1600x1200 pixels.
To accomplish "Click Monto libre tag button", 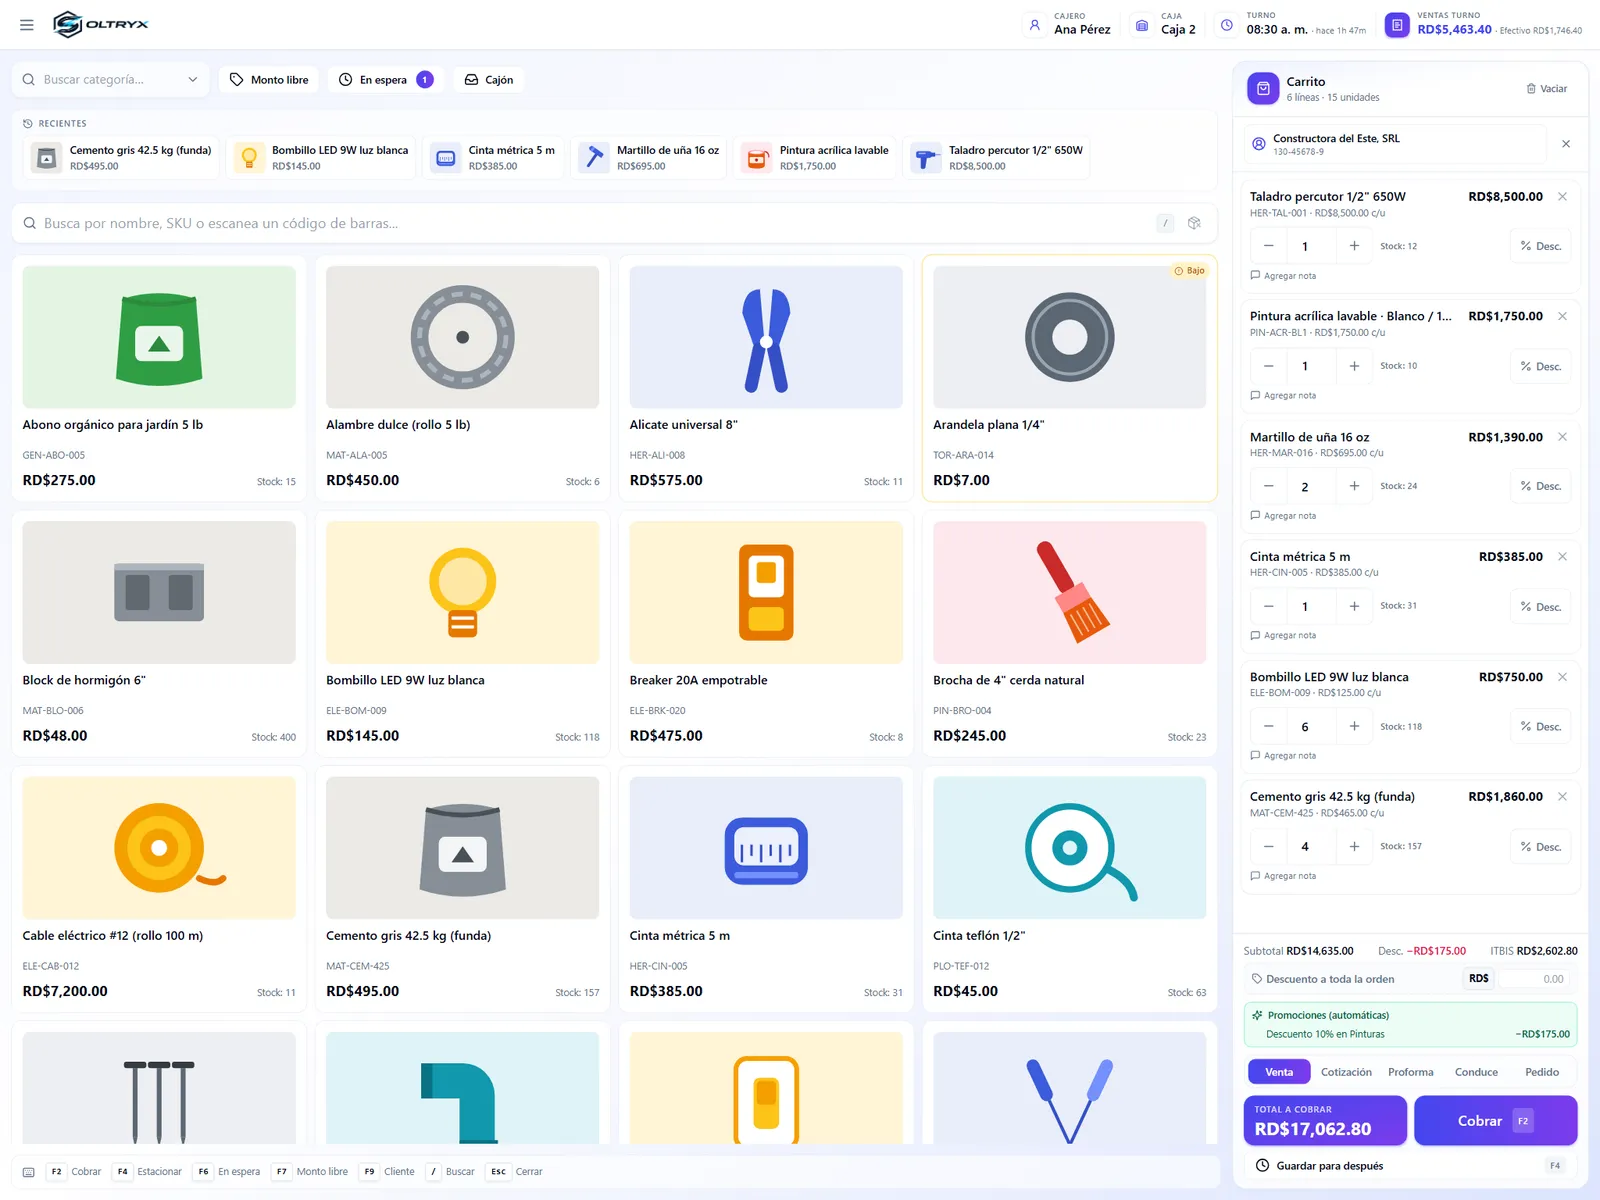I will [269, 80].
